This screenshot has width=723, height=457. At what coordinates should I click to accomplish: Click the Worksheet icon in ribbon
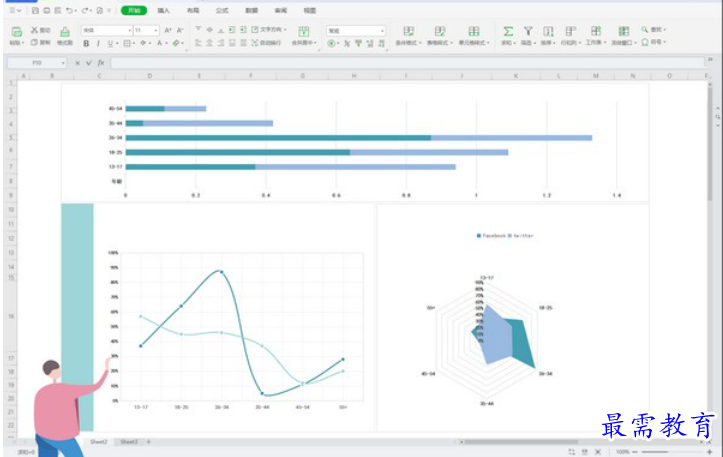596,31
